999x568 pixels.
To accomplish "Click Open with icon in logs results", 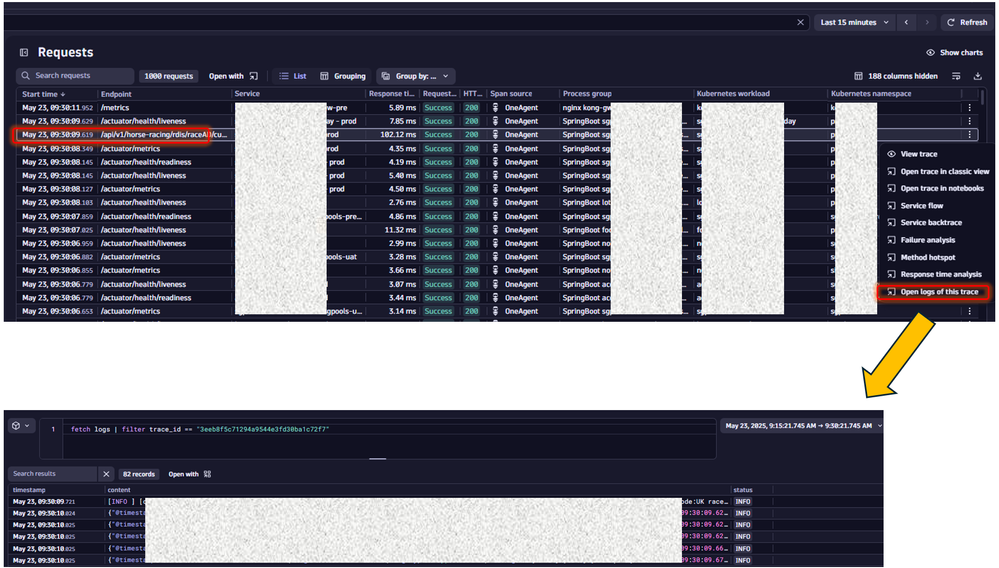I will [x=189, y=474].
